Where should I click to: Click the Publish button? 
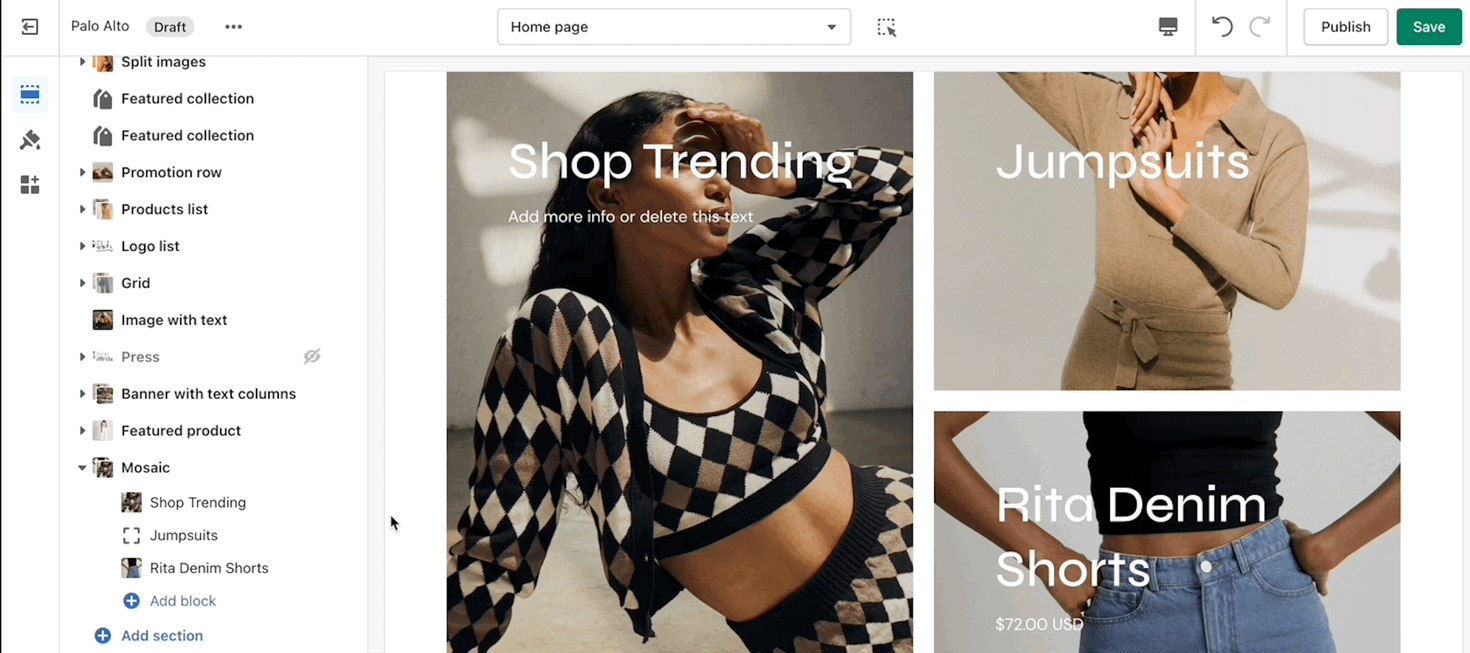click(1345, 27)
